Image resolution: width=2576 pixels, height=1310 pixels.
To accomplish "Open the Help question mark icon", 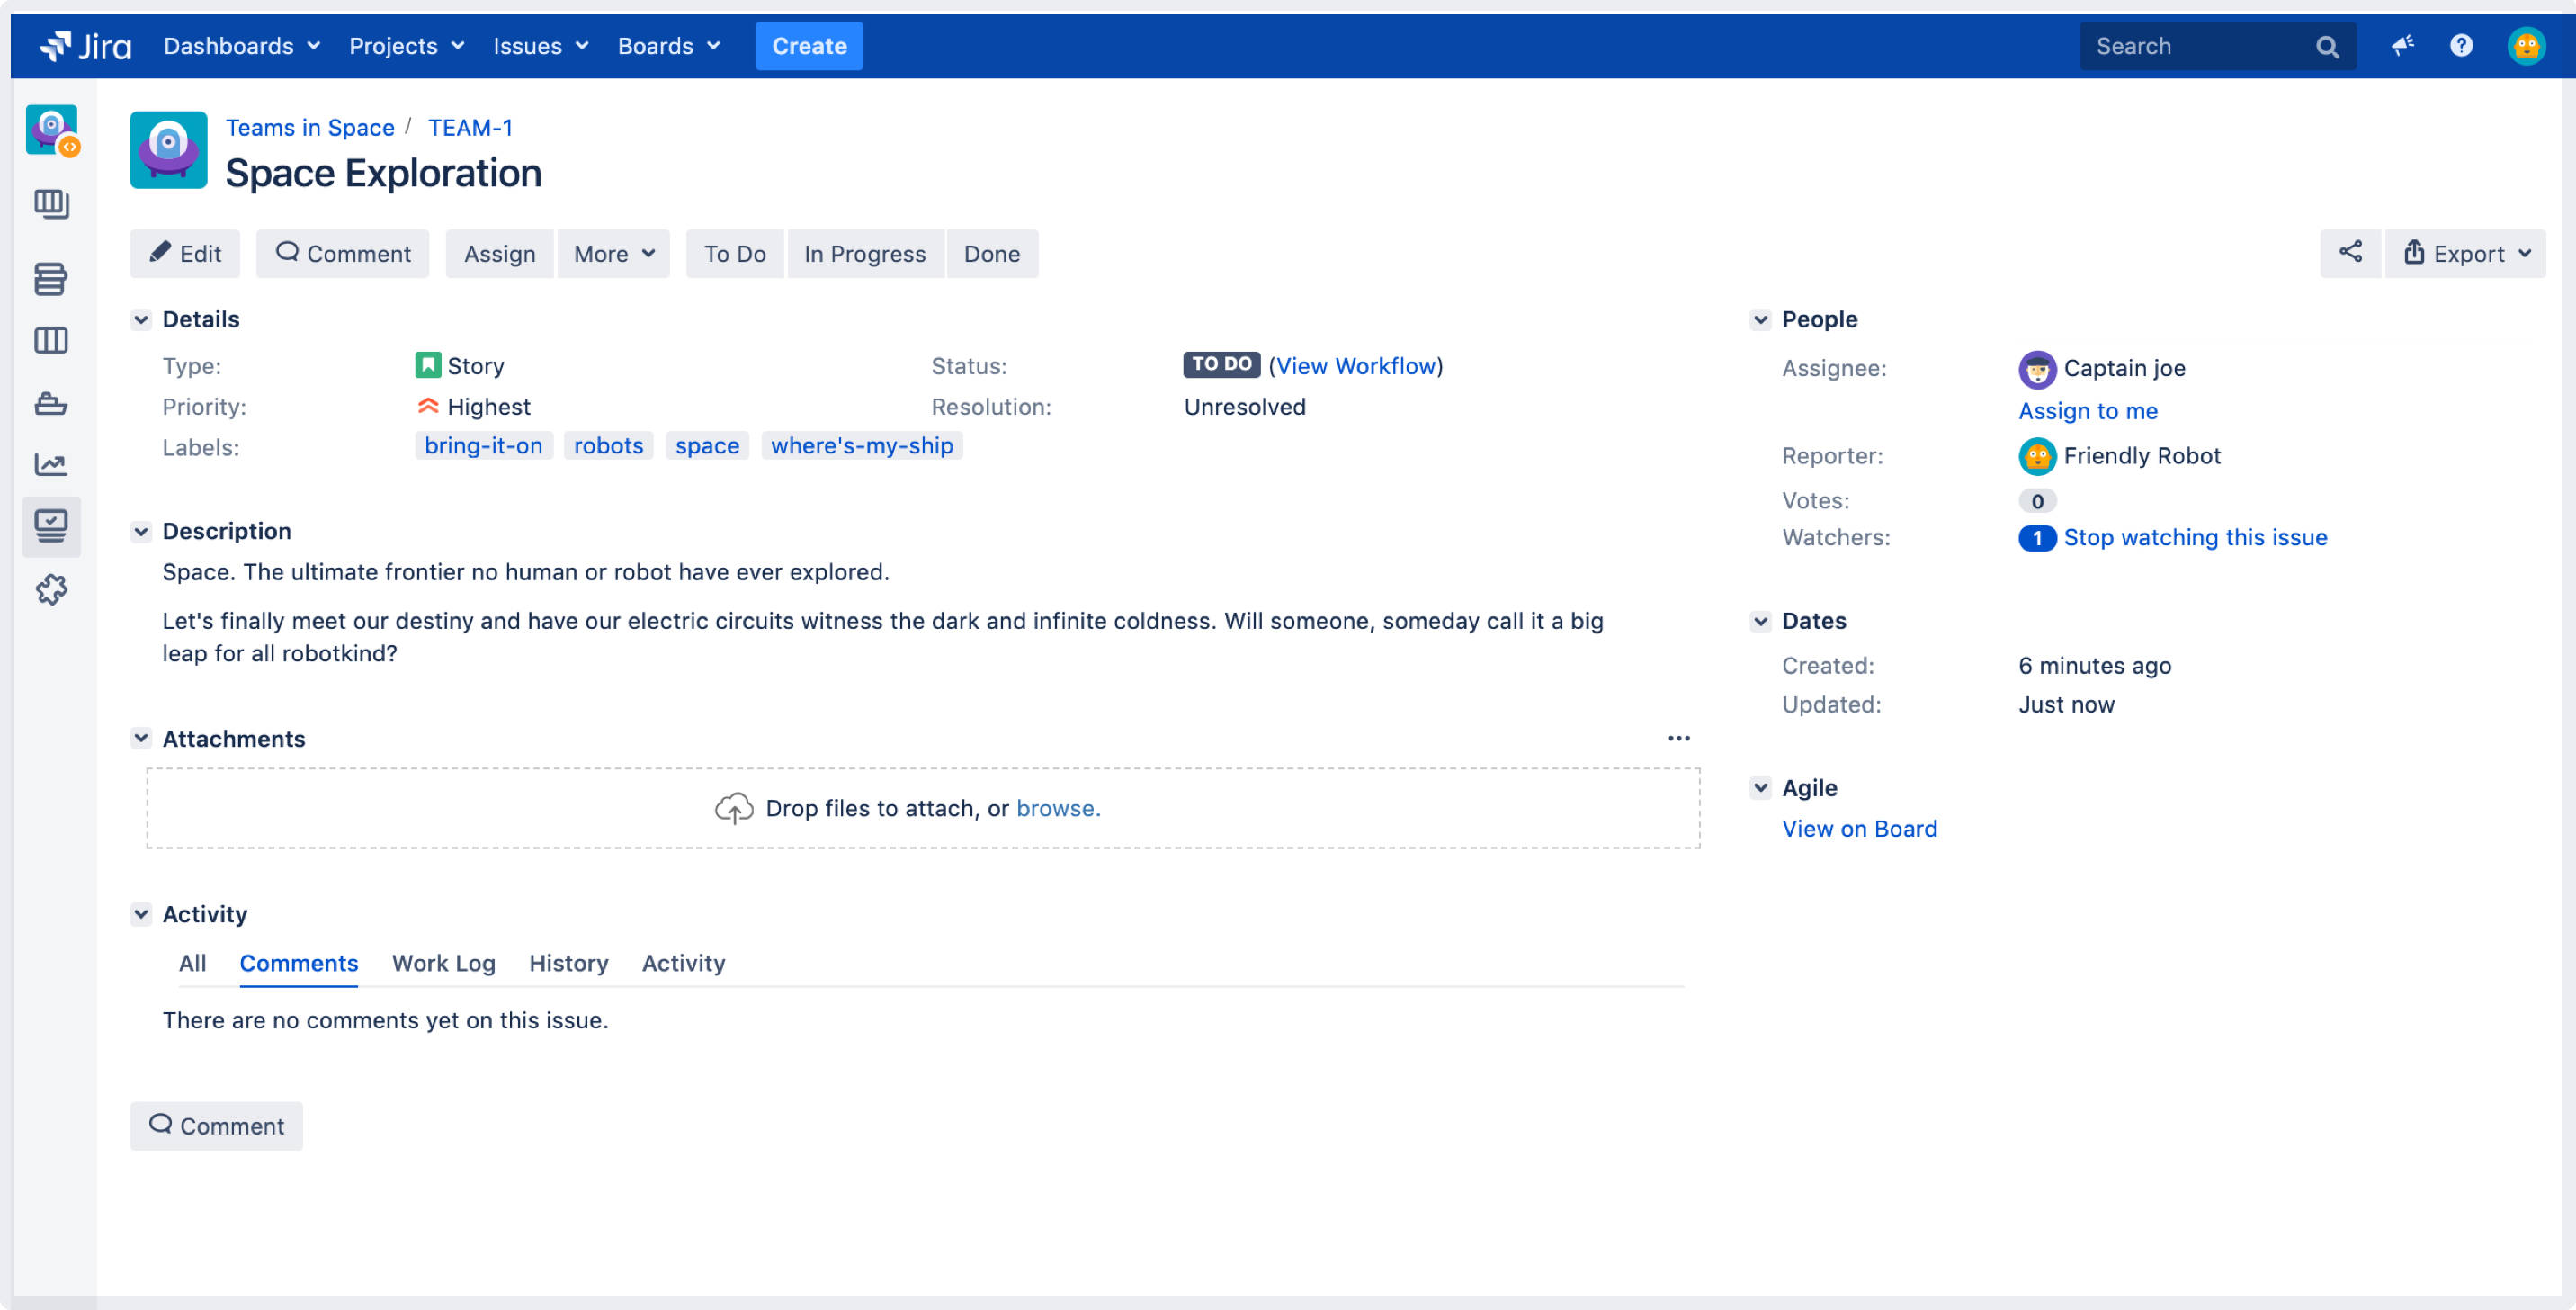I will (x=2462, y=45).
